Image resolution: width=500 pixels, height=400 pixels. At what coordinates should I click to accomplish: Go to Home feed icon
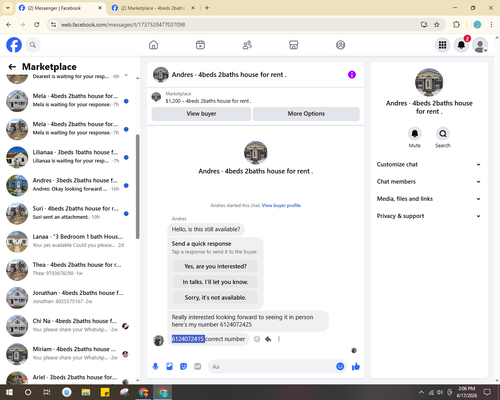click(x=153, y=45)
